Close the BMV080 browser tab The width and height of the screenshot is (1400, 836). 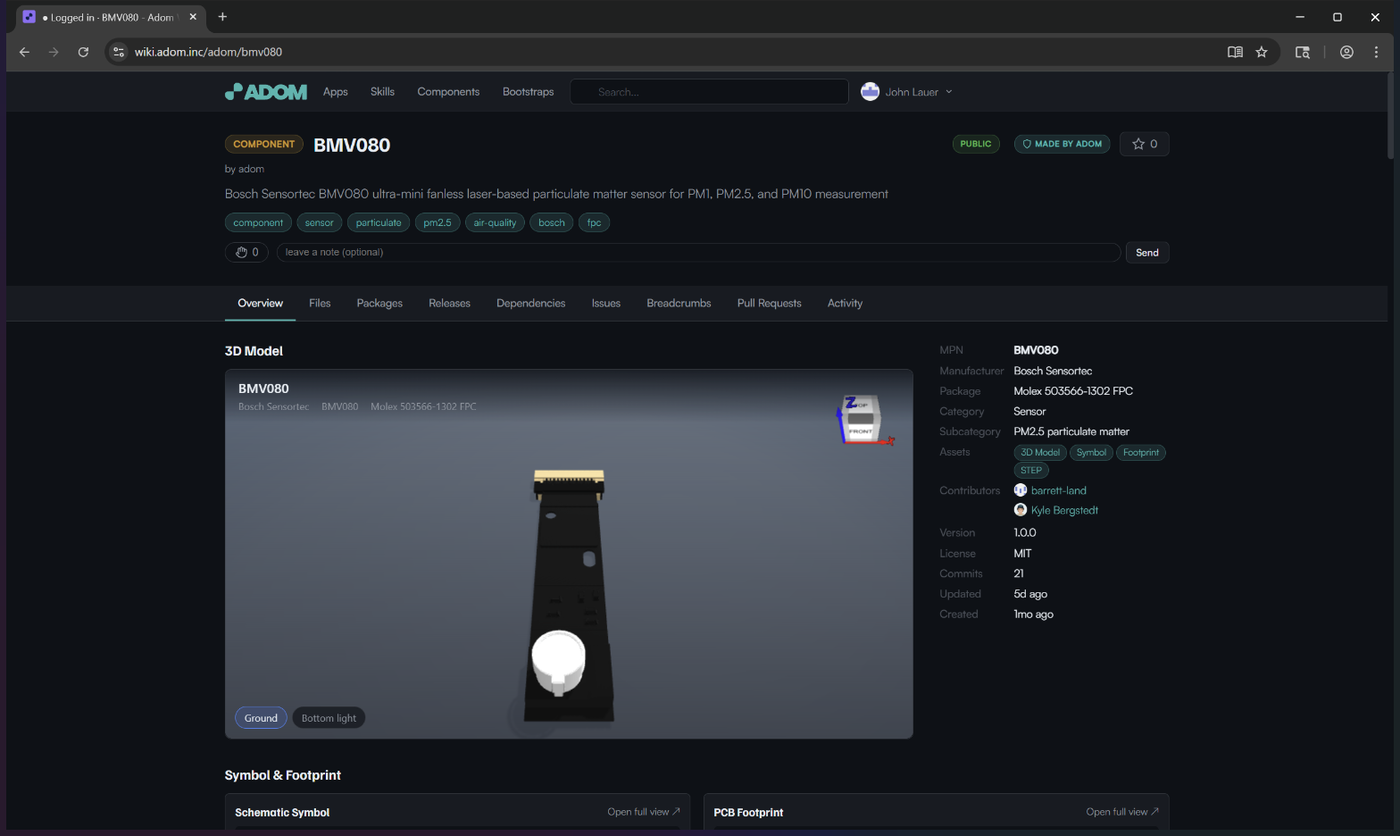pyautogui.click(x=193, y=17)
